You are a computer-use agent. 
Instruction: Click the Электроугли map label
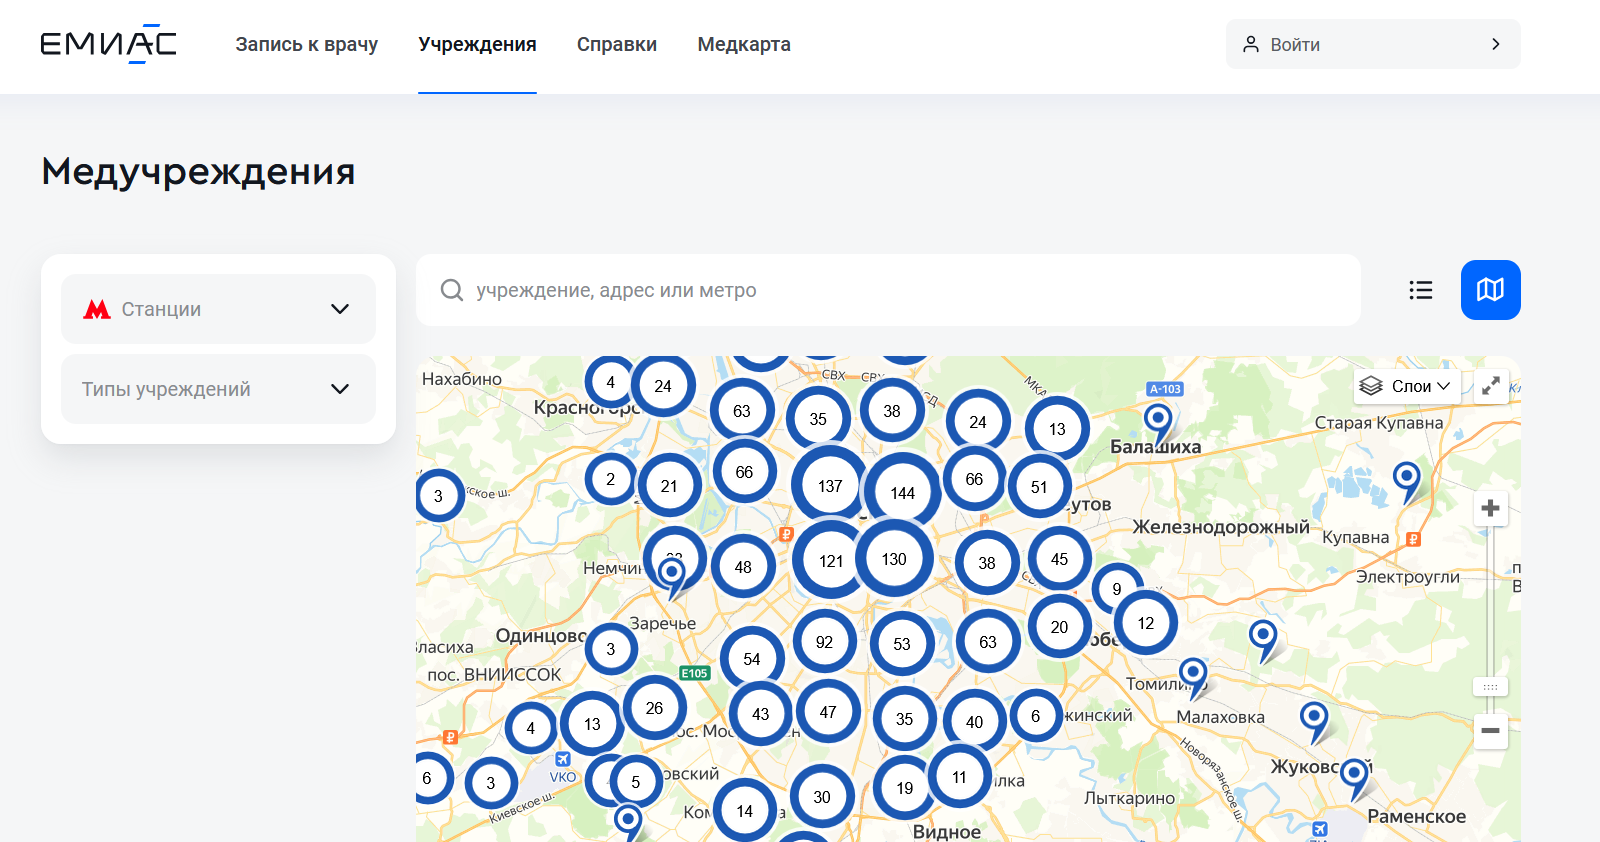coord(1408,577)
